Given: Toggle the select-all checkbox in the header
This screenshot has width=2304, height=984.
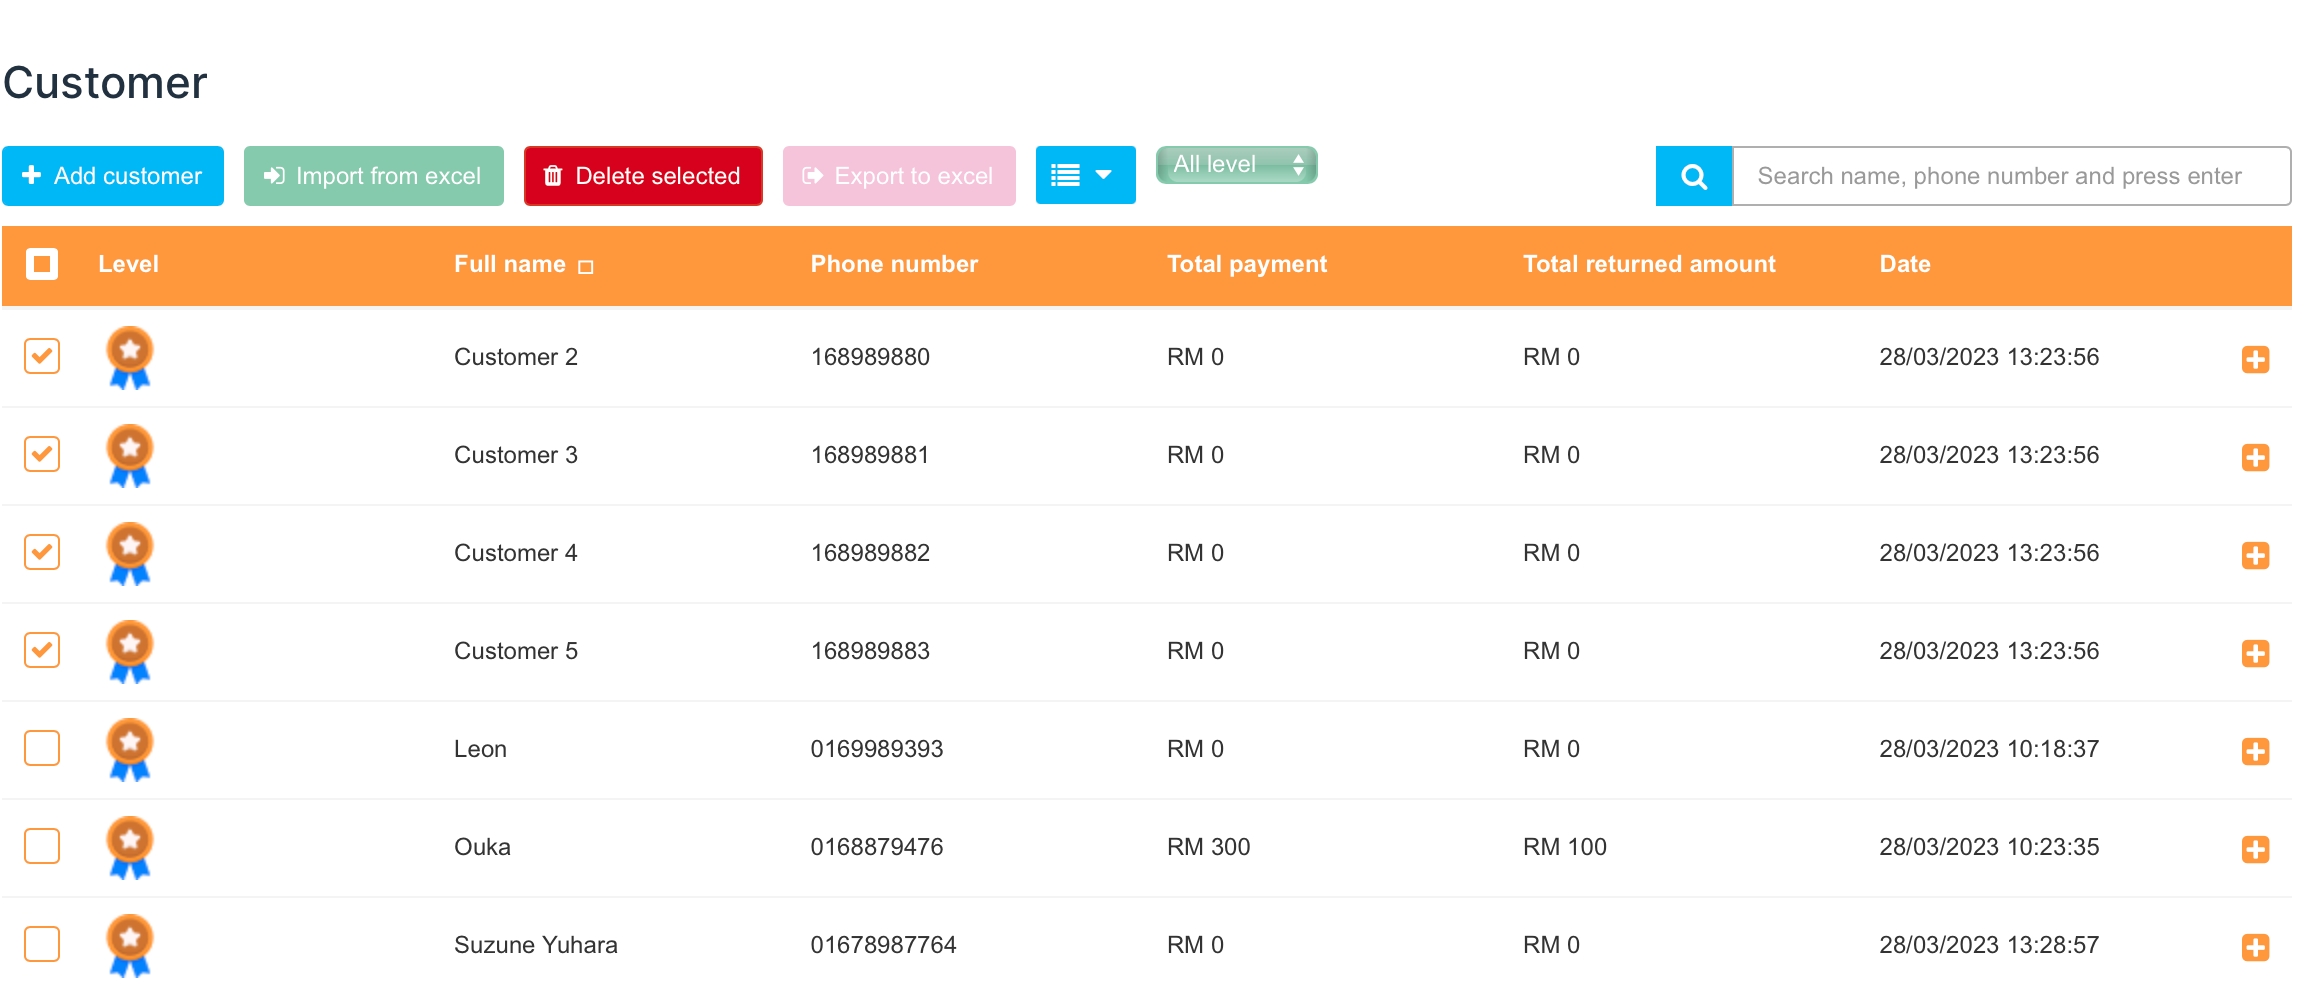Looking at the screenshot, I should [42, 264].
